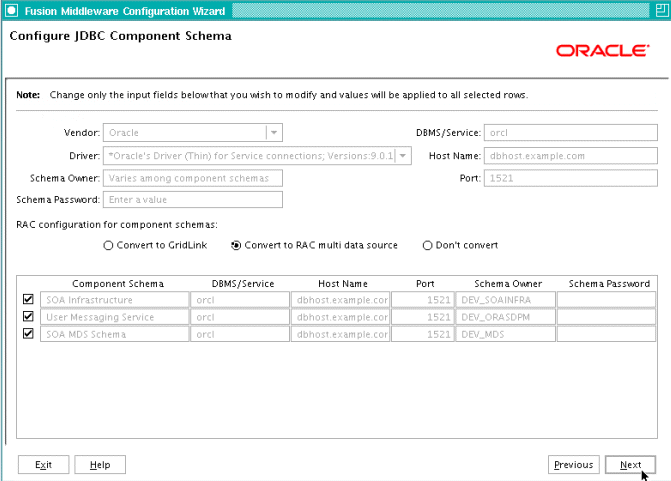Click DEV_SOAINFRA schema owner cell

tap(506, 300)
